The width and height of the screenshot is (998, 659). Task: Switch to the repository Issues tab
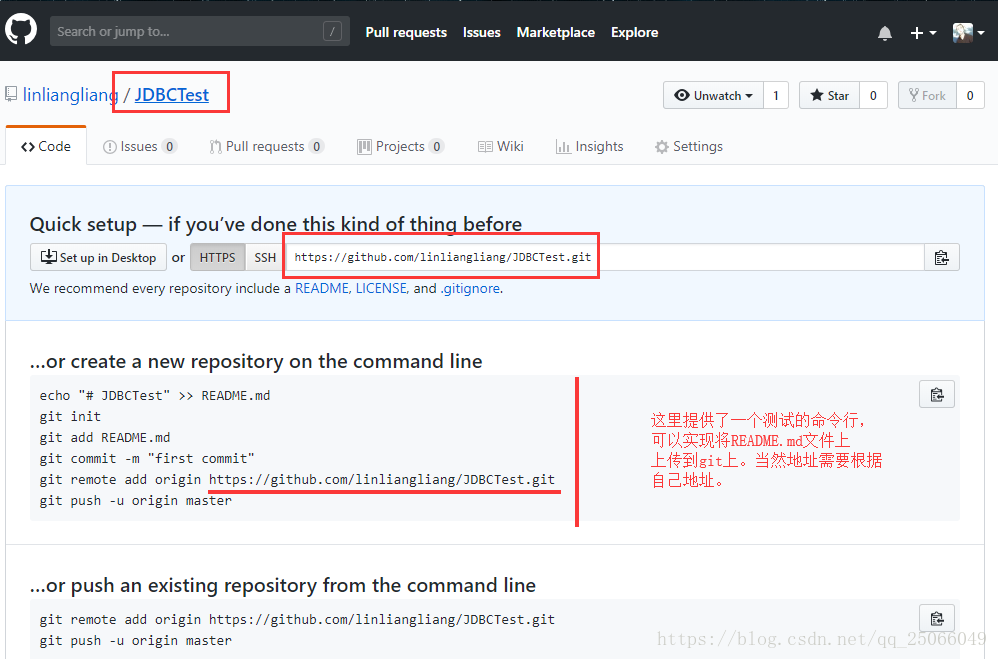tap(139, 146)
